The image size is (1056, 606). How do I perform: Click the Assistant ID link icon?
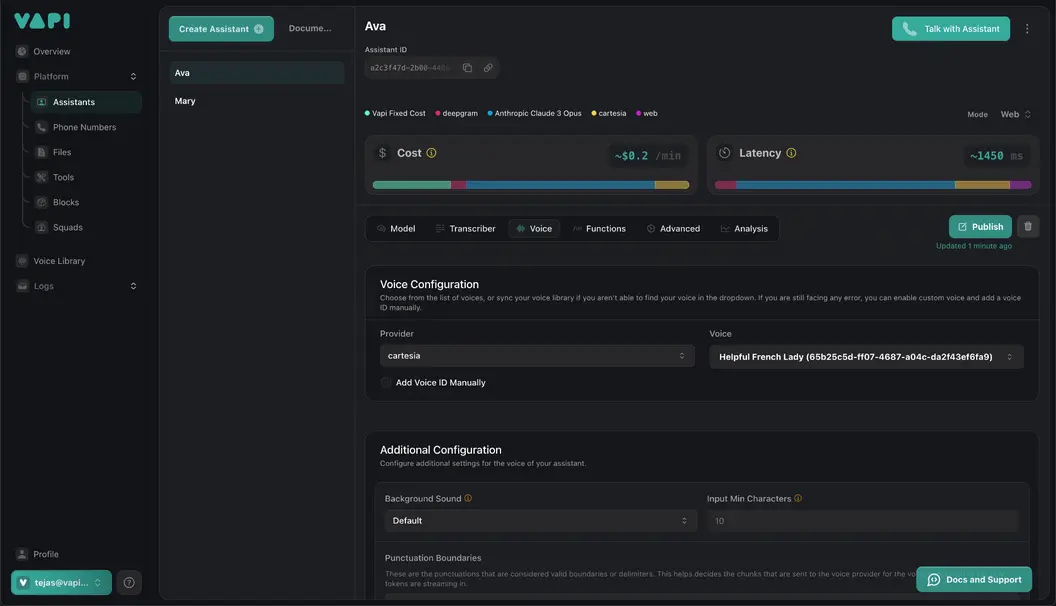pyautogui.click(x=488, y=68)
